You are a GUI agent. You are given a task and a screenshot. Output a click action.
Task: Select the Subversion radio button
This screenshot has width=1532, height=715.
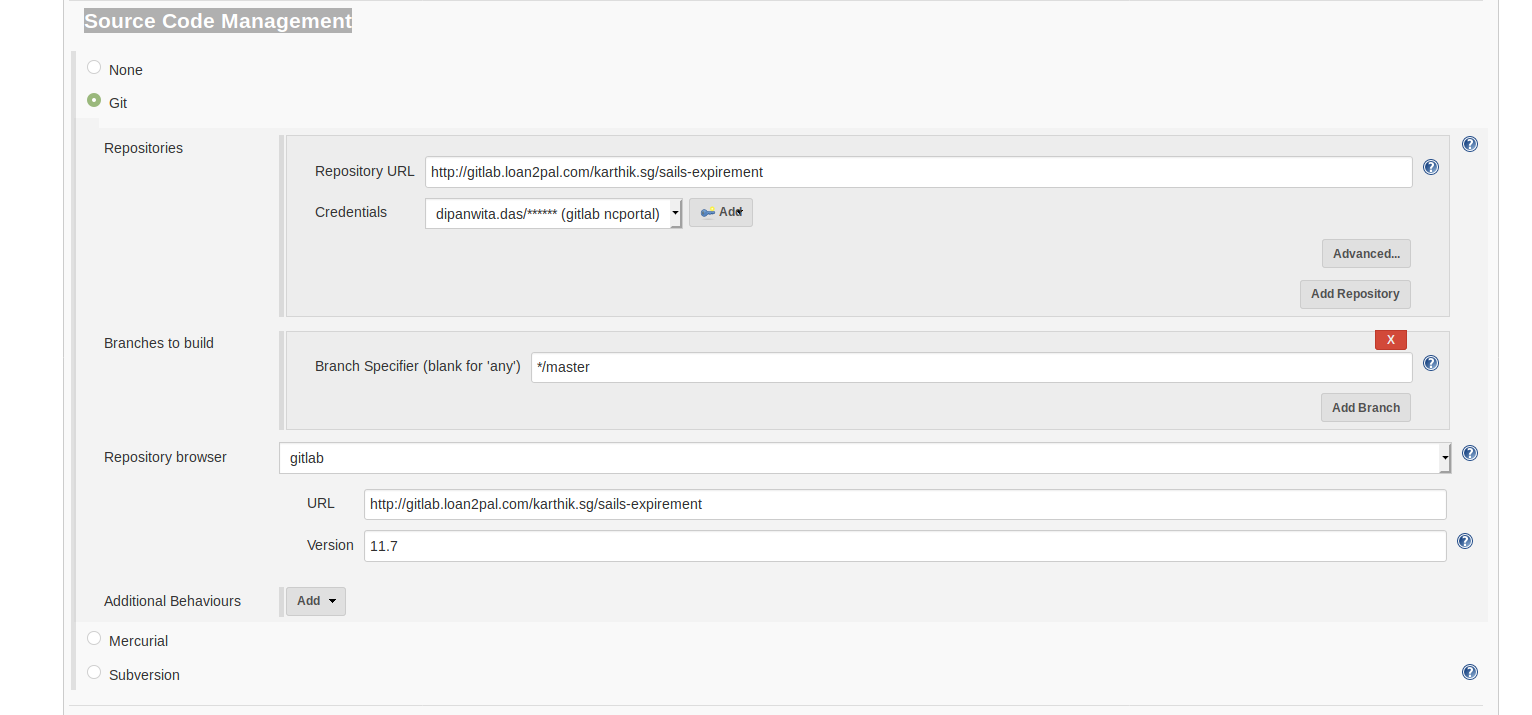click(x=94, y=673)
